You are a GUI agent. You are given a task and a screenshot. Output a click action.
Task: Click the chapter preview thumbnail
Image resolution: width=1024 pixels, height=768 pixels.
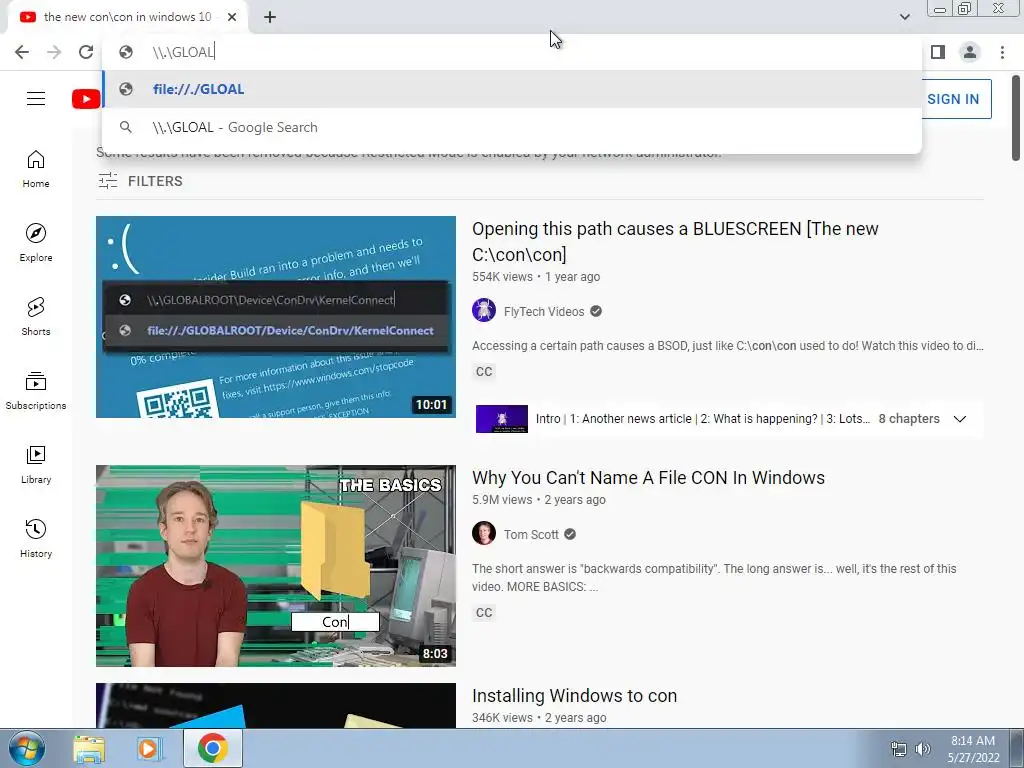[x=502, y=419]
